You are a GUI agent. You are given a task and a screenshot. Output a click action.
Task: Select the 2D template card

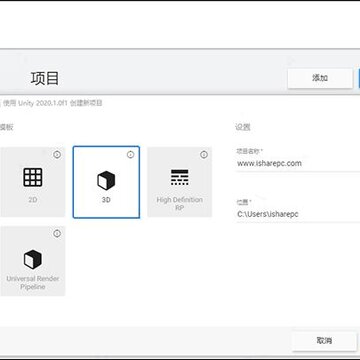tap(33, 182)
